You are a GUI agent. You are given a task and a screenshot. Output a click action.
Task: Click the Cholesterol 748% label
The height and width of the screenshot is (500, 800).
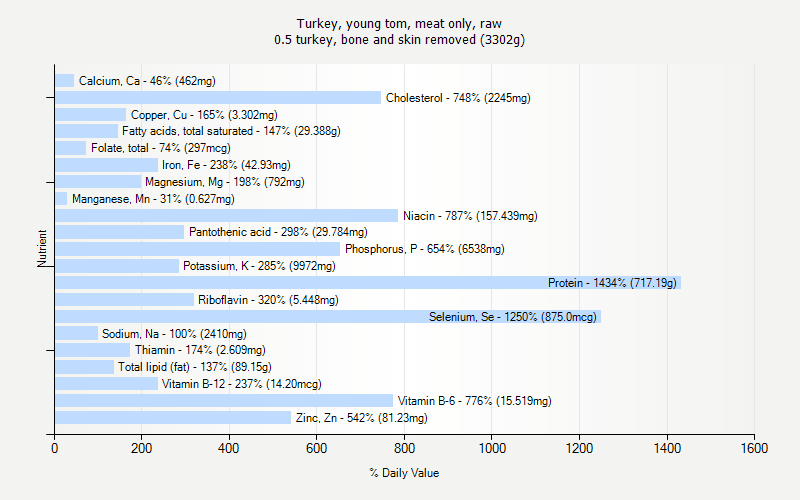pos(458,98)
